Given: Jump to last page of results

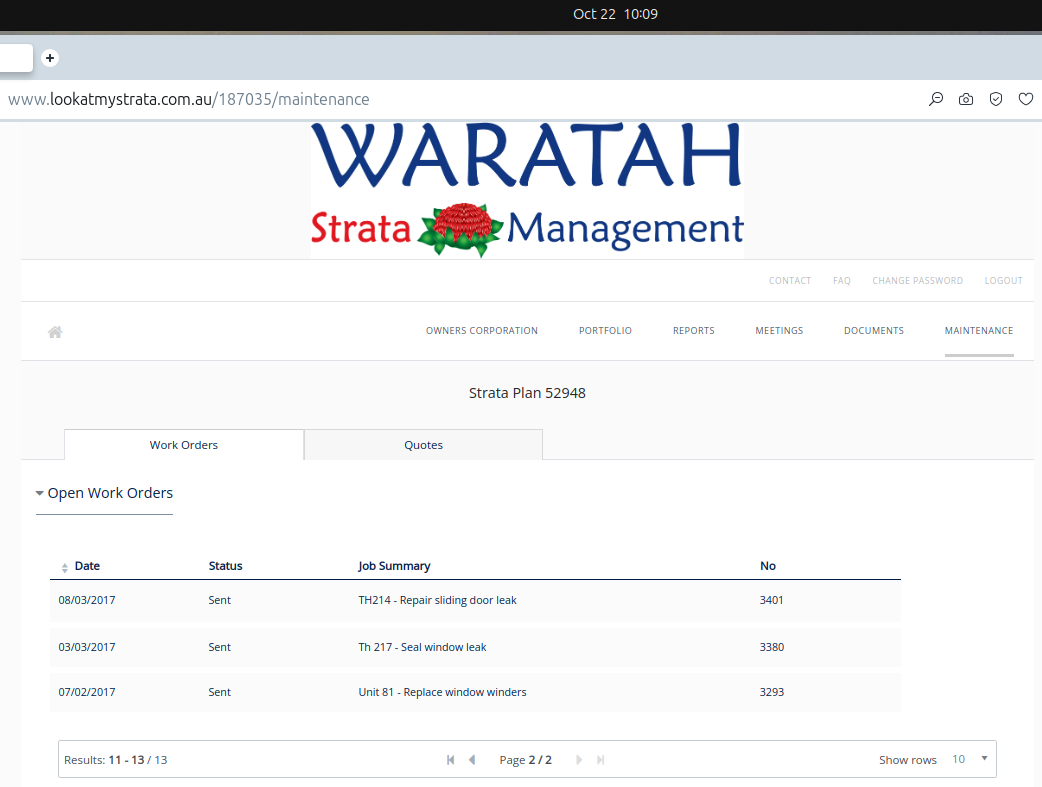Looking at the screenshot, I should coord(601,760).
